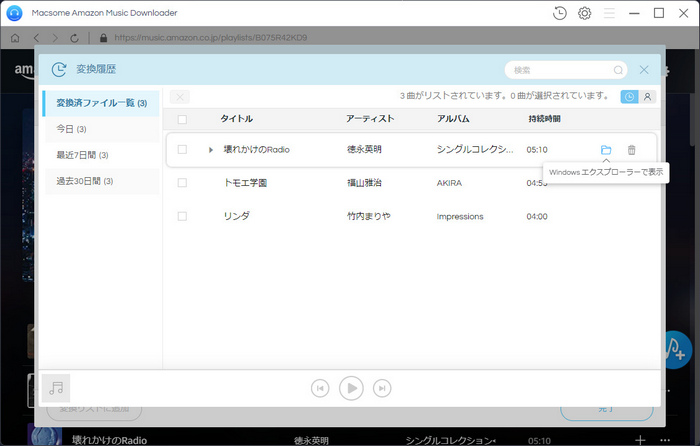Delete 壊れかけのRadio with trash icon
This screenshot has width=700, height=446.
(x=631, y=150)
